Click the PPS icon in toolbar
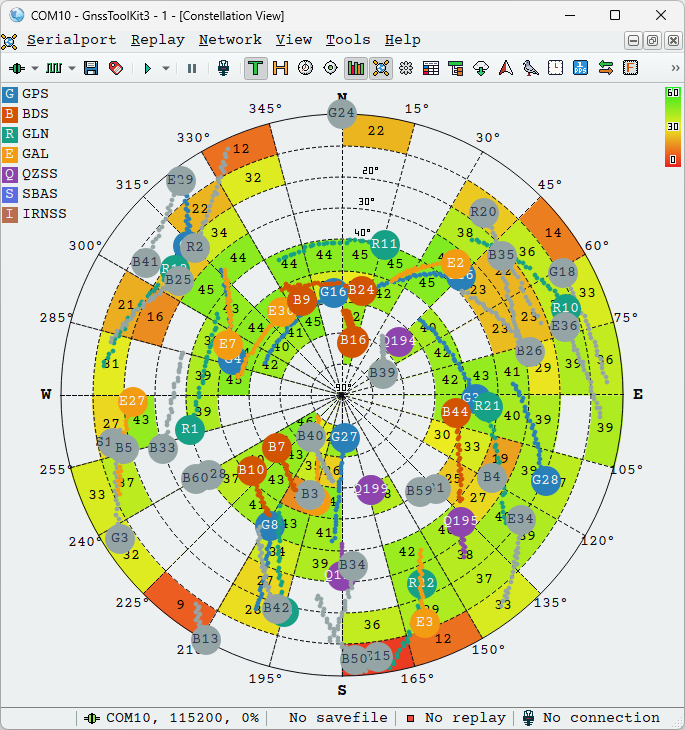Image resolution: width=685 pixels, height=730 pixels. [x=580, y=68]
